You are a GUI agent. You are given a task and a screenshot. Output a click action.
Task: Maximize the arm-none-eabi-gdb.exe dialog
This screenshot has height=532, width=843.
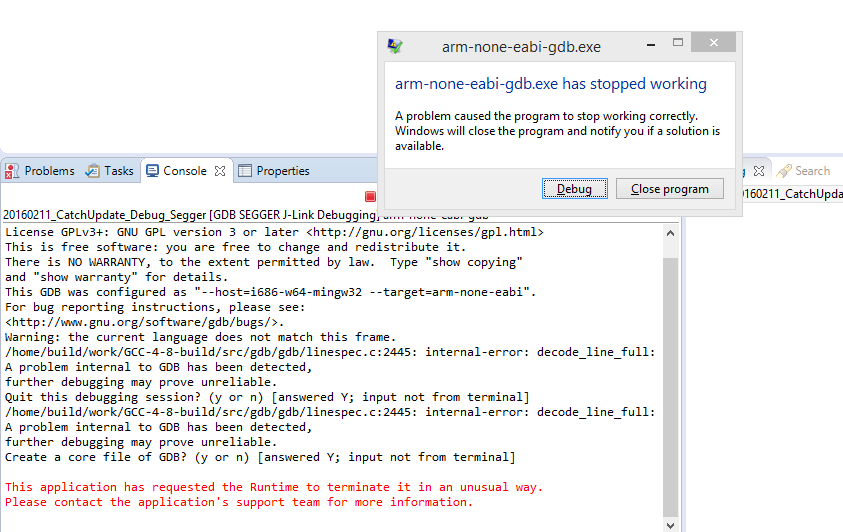coord(678,42)
